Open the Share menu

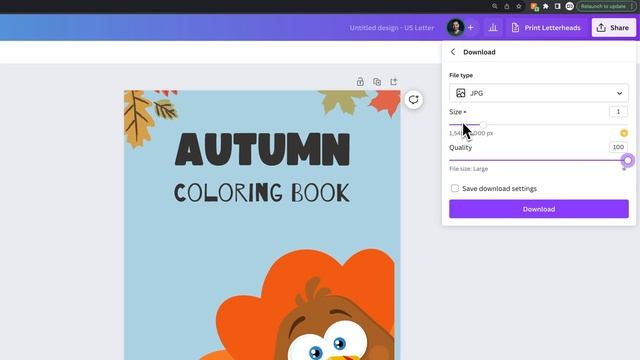(x=613, y=28)
